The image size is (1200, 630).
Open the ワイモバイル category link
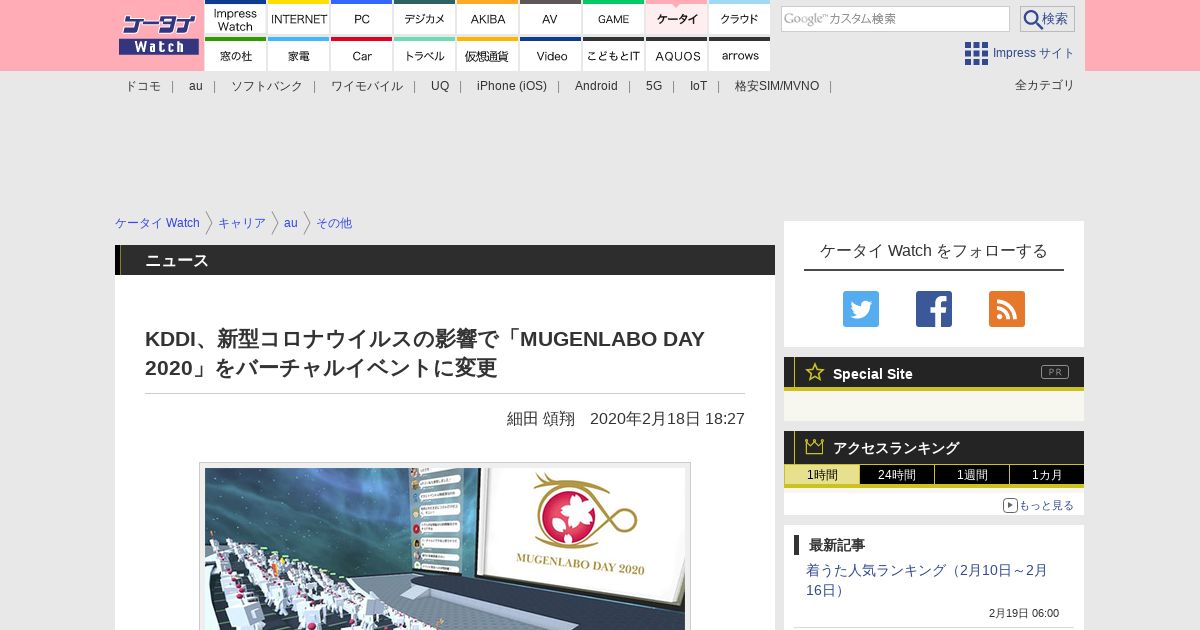367,86
